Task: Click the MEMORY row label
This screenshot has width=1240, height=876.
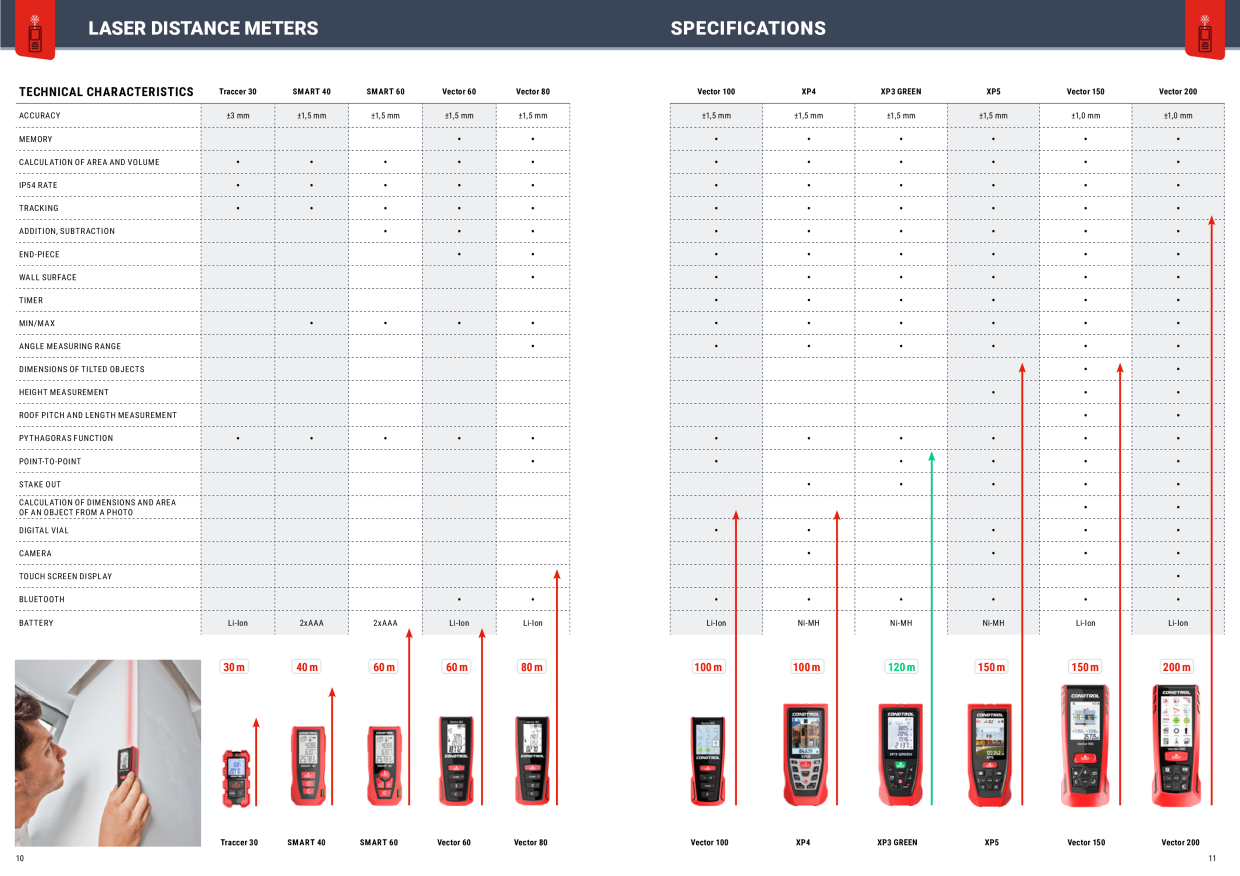Action: pyautogui.click(x=36, y=139)
